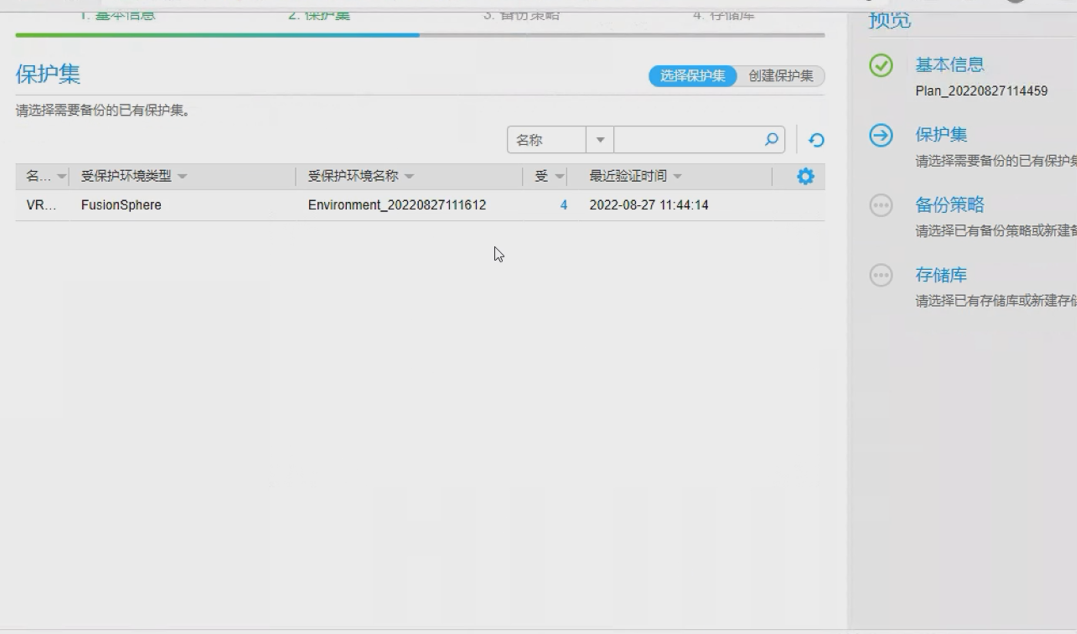Viewport: 1077px width, 634px height.
Task: Click the pending icon beside 备份策略
Action: [880, 206]
